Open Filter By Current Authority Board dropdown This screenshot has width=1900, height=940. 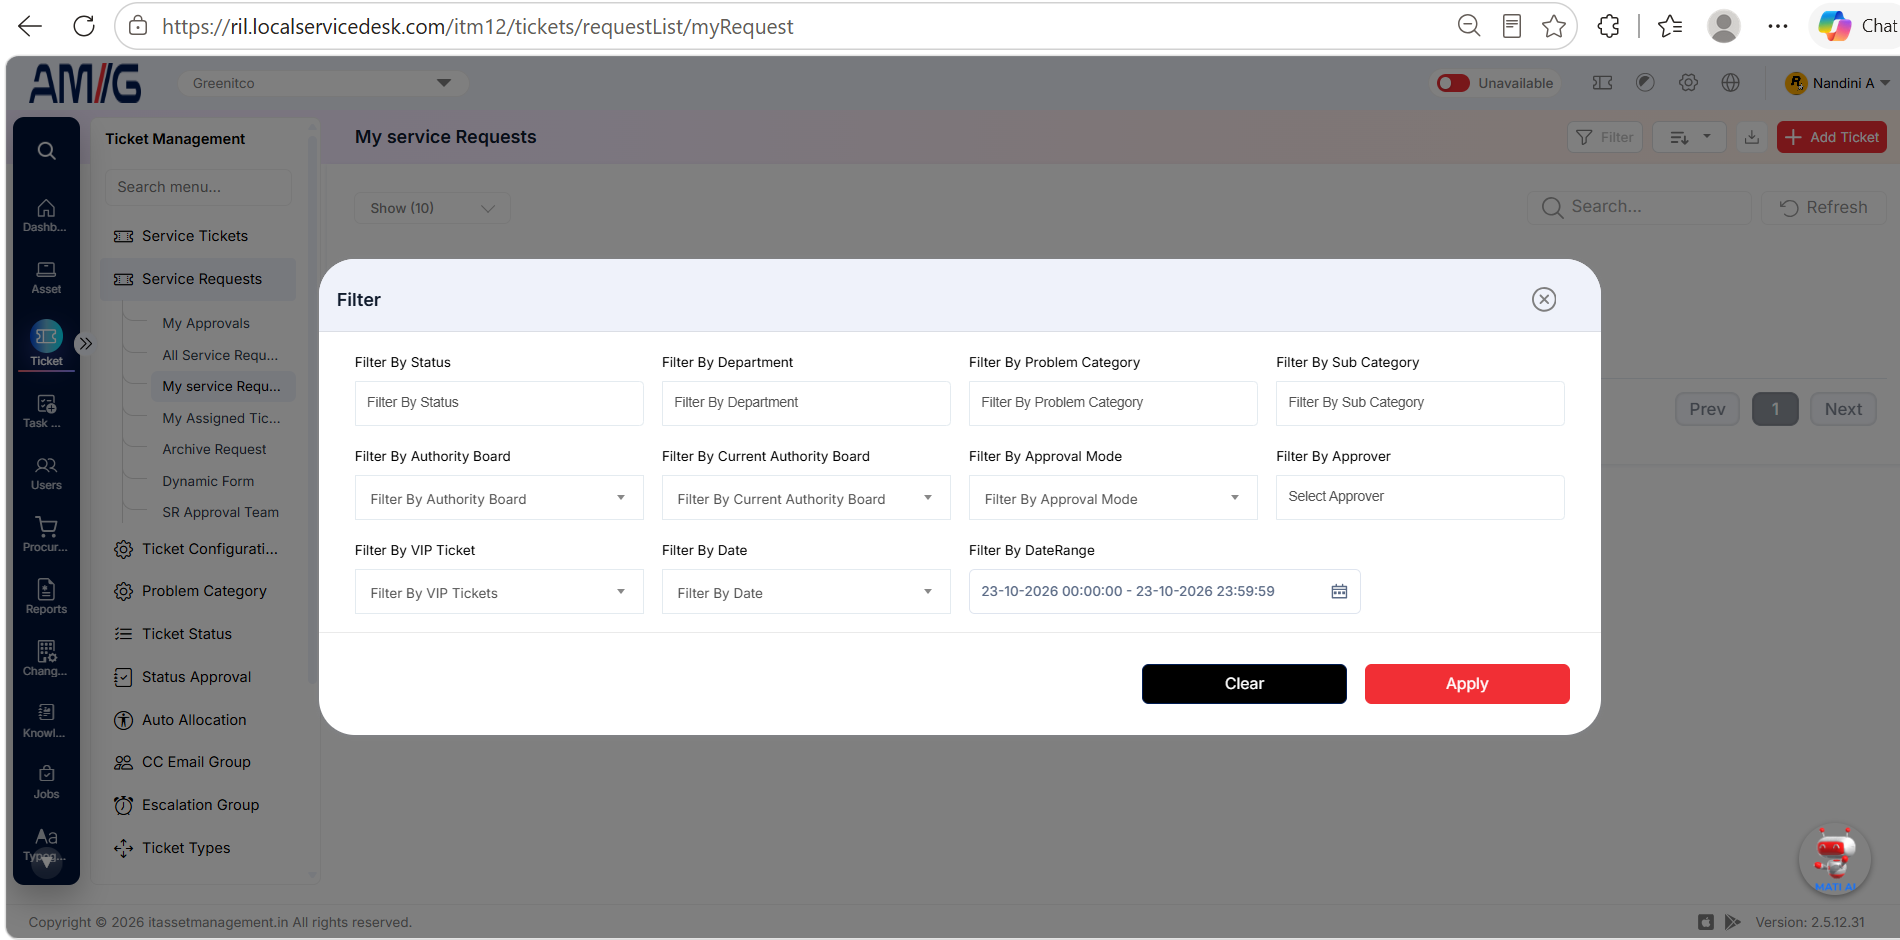[806, 498]
